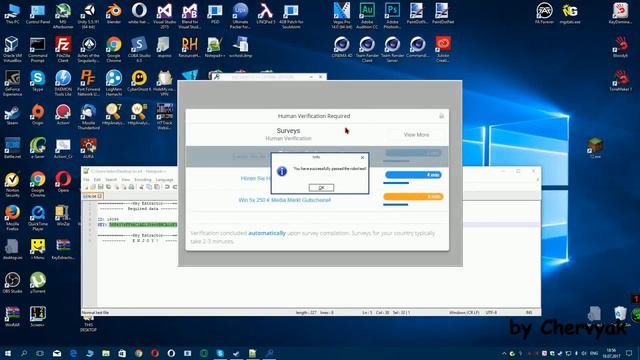The height and width of the screenshot is (360, 640).
Task: Click the Task View taskbar button
Action: coord(40,353)
